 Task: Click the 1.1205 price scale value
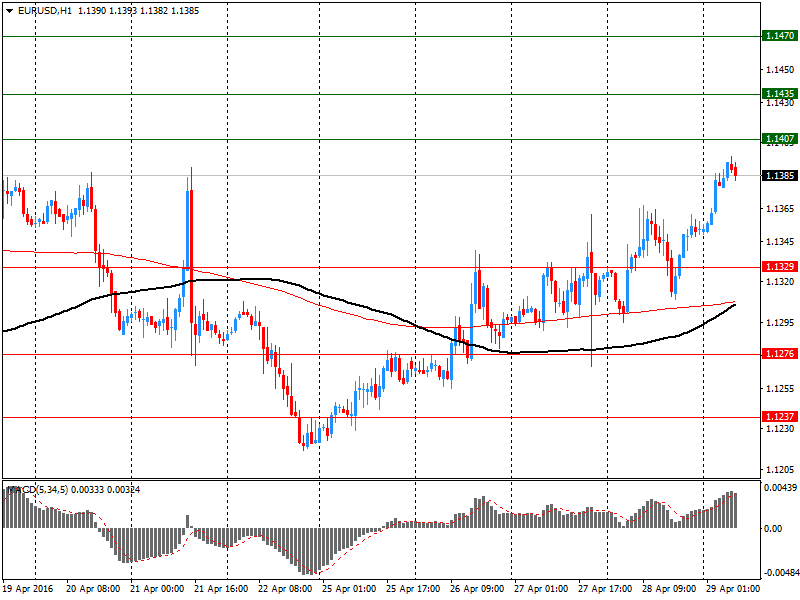pyautogui.click(x=780, y=469)
